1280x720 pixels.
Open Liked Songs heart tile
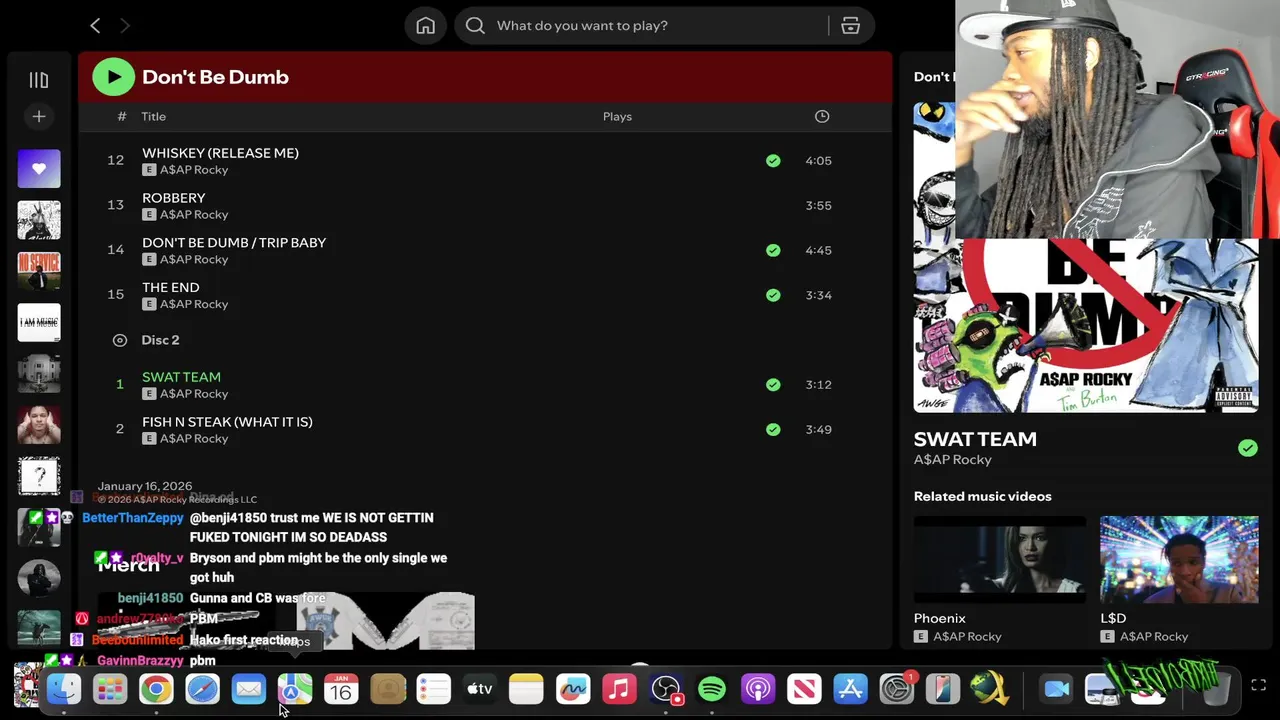tap(39, 169)
